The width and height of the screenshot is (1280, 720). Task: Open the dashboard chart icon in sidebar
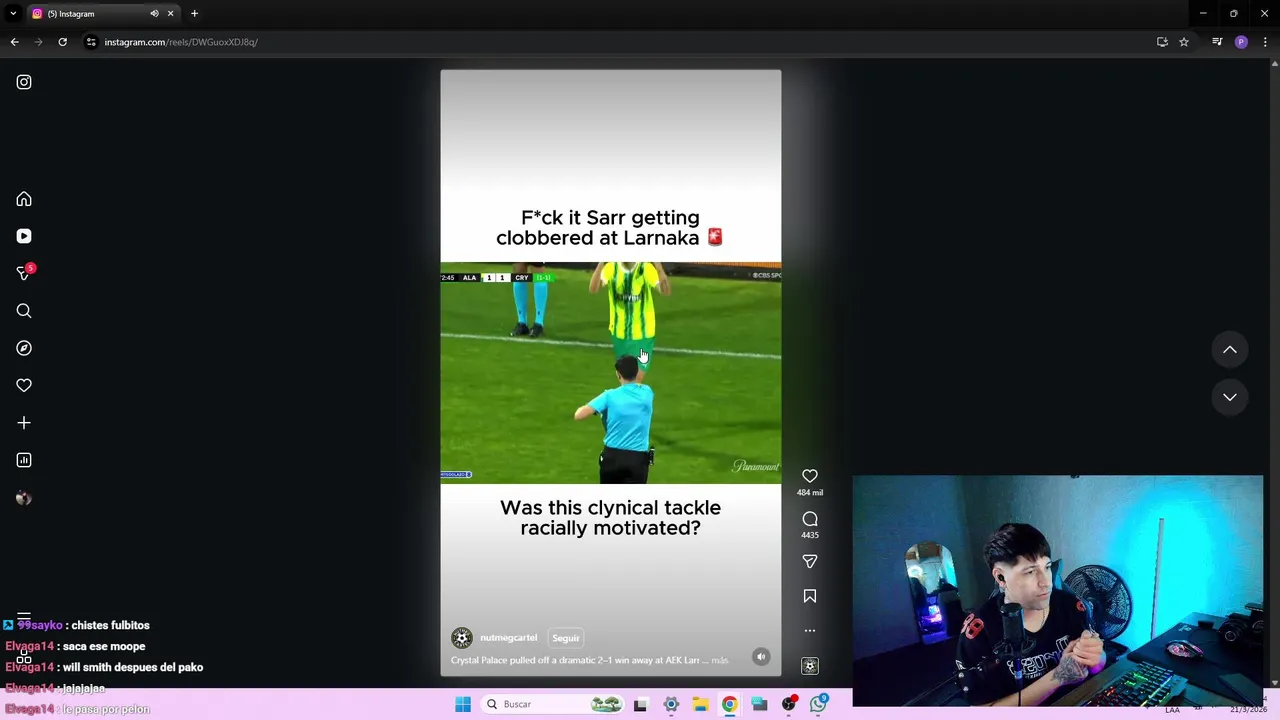(x=24, y=460)
